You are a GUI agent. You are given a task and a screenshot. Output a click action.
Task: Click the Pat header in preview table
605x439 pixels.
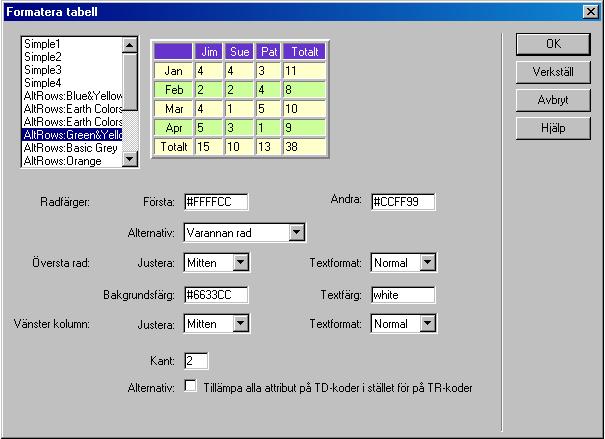tap(269, 52)
